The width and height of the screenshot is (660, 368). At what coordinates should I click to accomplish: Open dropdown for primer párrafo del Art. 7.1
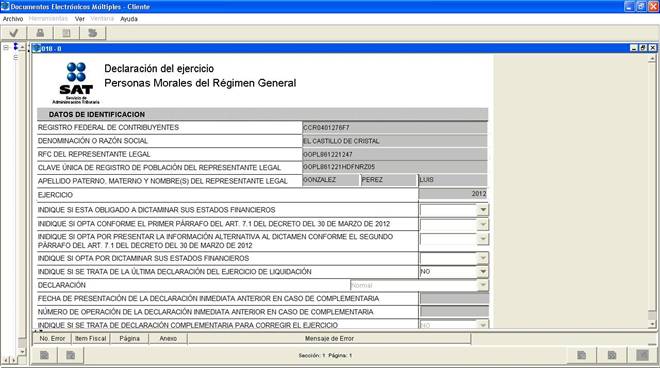483,224
